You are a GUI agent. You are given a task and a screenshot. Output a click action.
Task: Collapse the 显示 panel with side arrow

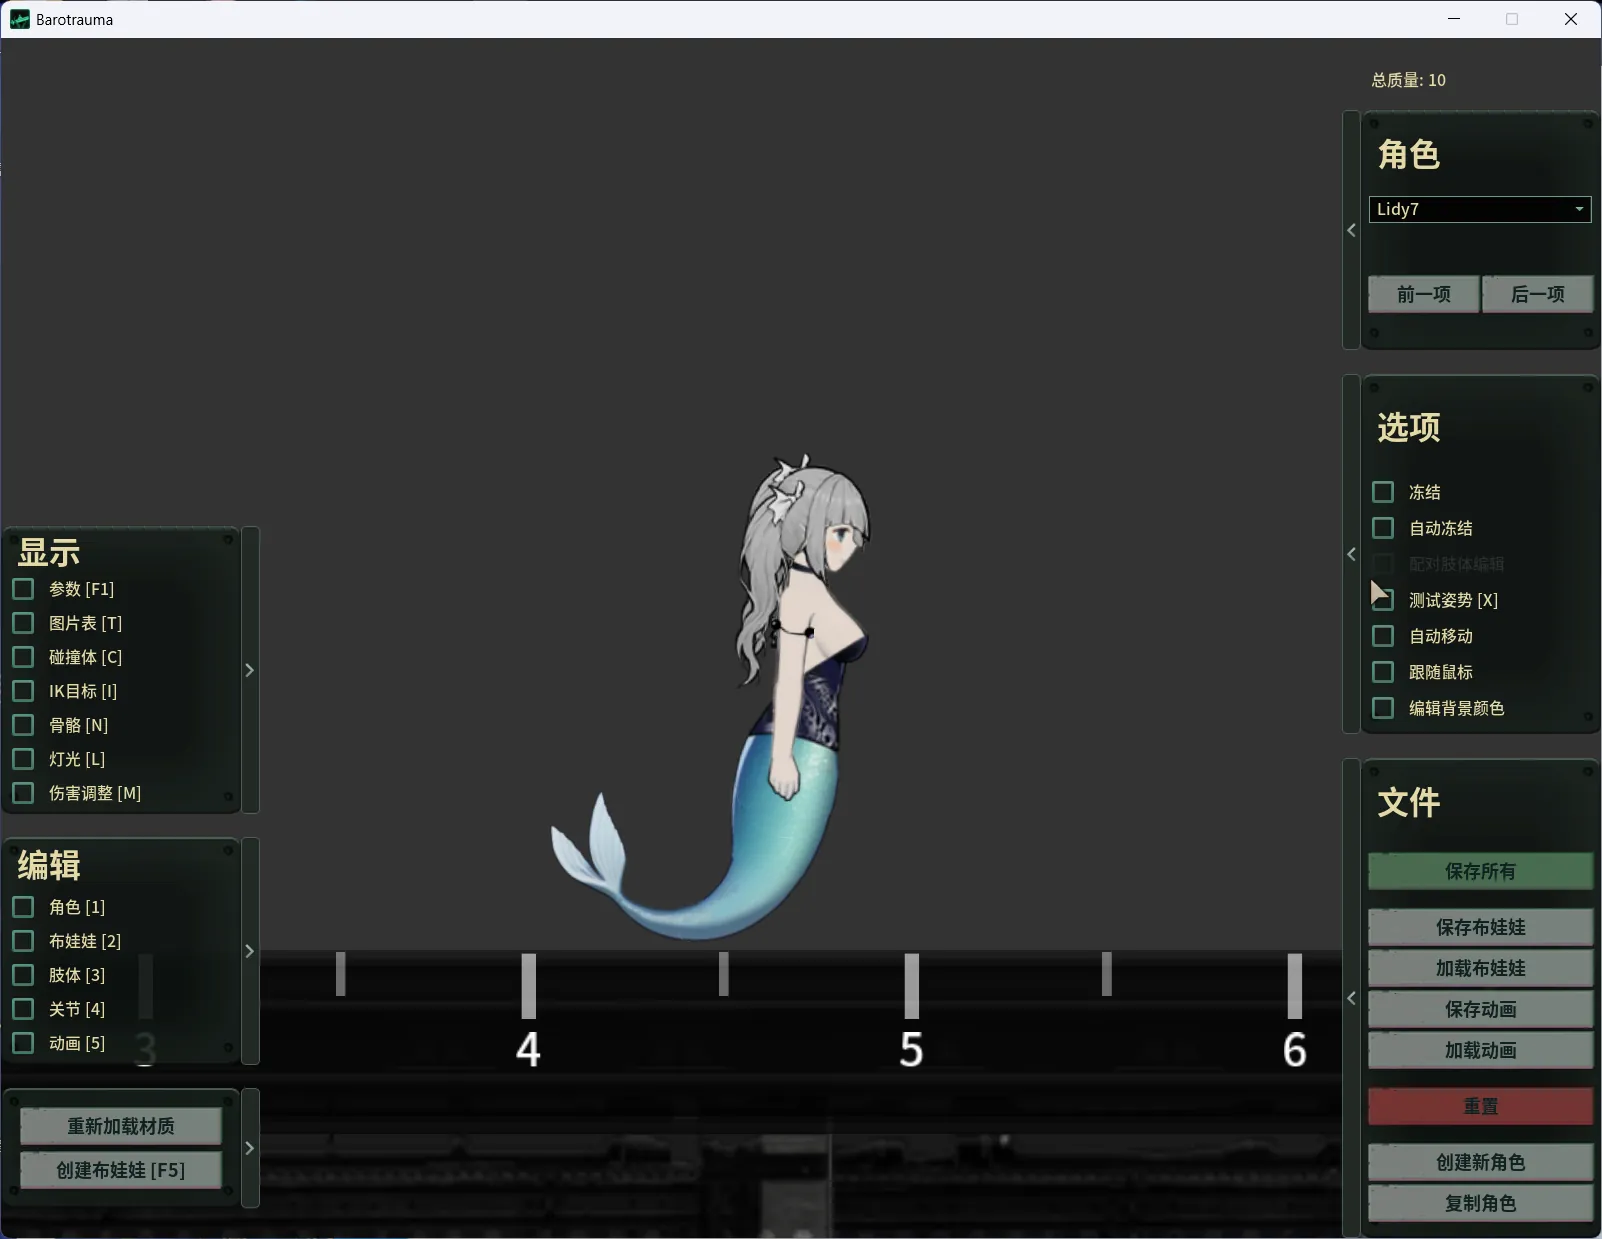[250, 670]
